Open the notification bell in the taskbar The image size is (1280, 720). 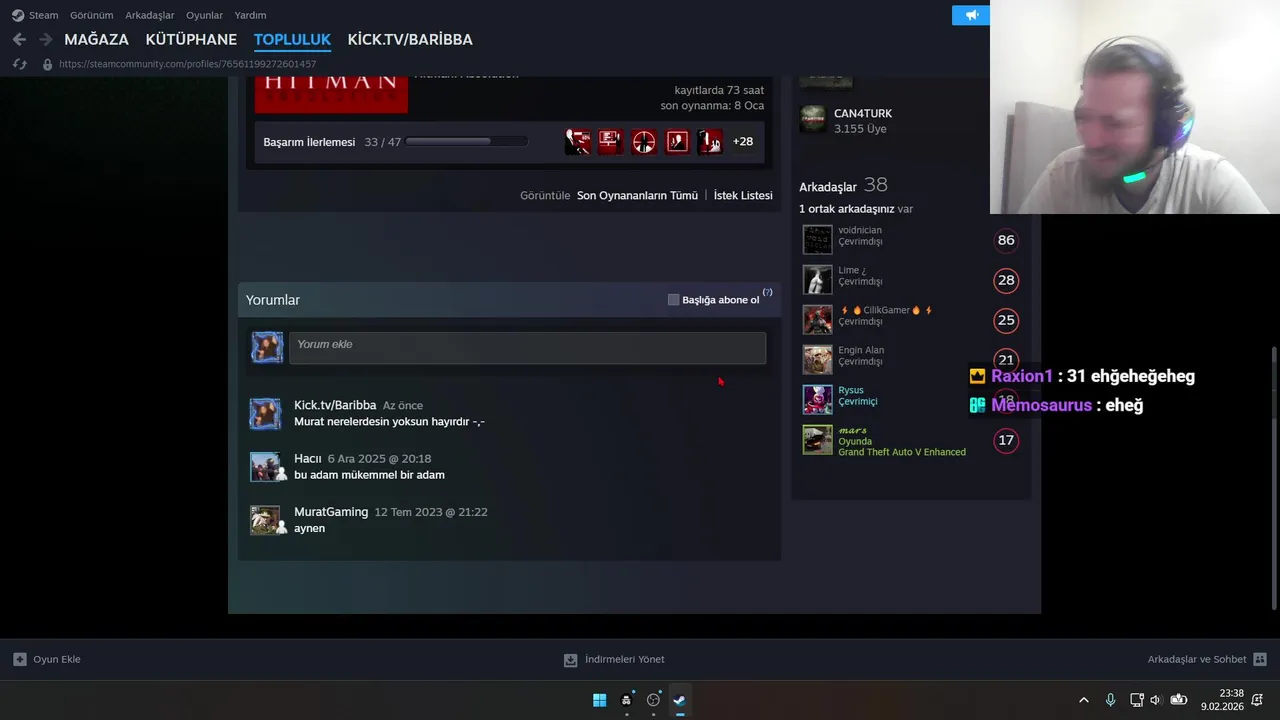(x=1257, y=700)
